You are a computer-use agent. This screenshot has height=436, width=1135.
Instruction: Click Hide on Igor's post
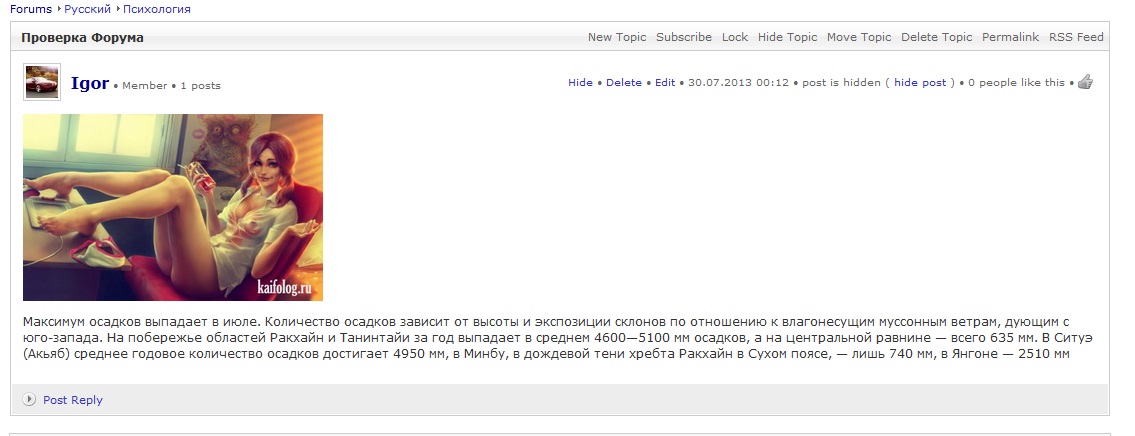(x=581, y=83)
